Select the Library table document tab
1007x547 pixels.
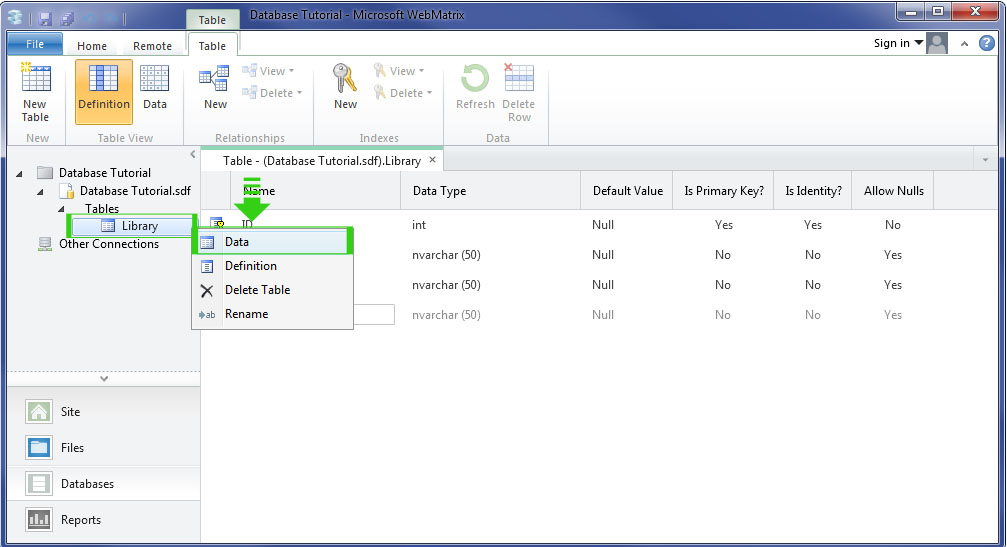[x=321, y=161]
